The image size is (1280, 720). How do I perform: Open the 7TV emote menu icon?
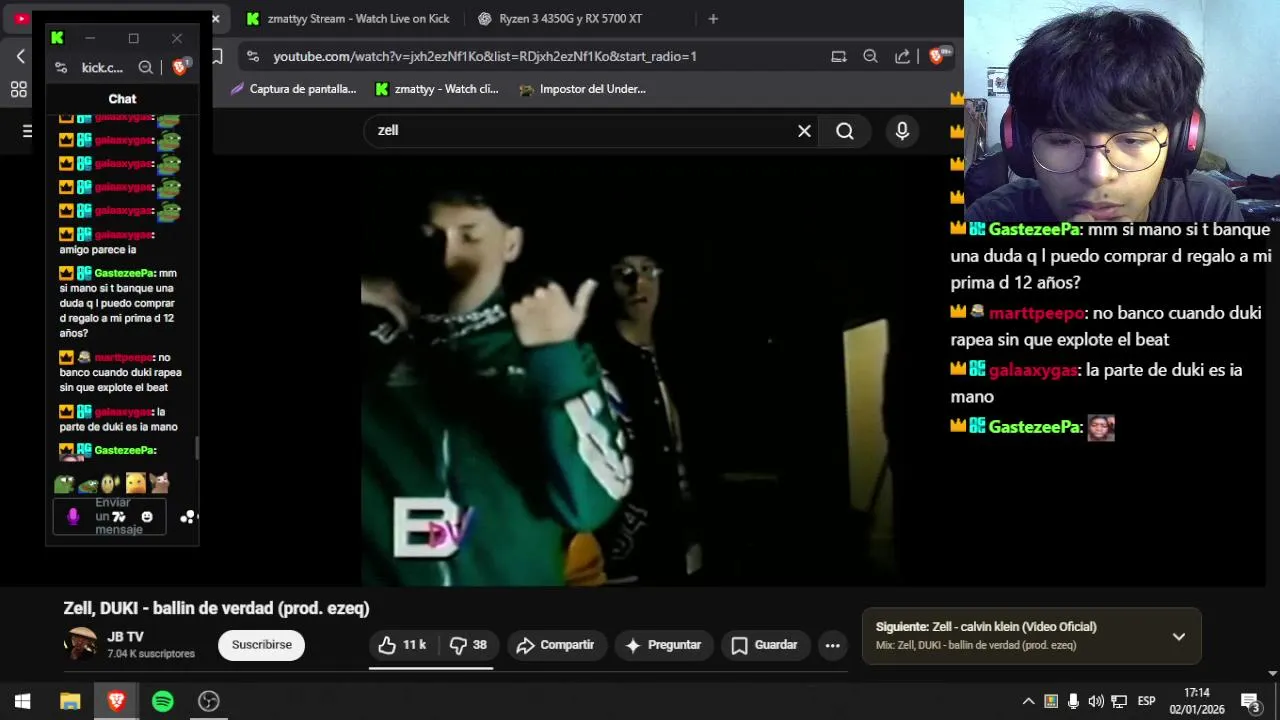pyautogui.click(x=119, y=517)
